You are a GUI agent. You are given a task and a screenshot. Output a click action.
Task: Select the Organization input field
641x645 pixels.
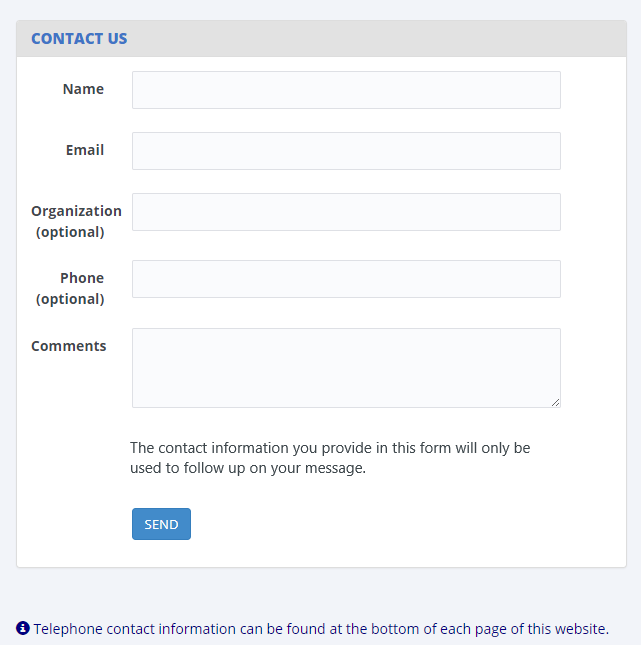click(346, 212)
